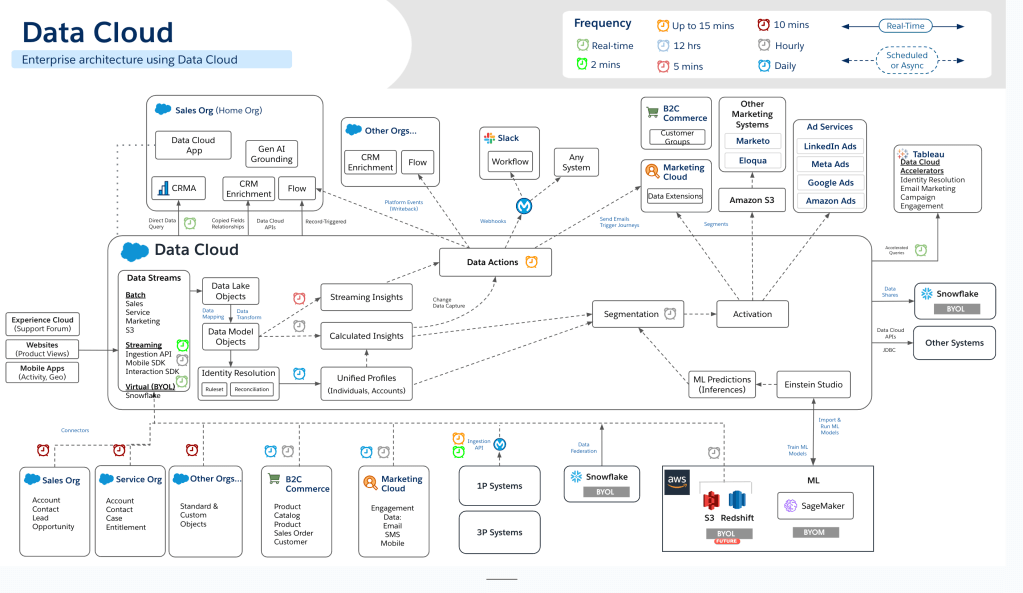Click the Hourly gray clock in the legend
The height and width of the screenshot is (593, 1023).
pyautogui.click(x=764, y=45)
